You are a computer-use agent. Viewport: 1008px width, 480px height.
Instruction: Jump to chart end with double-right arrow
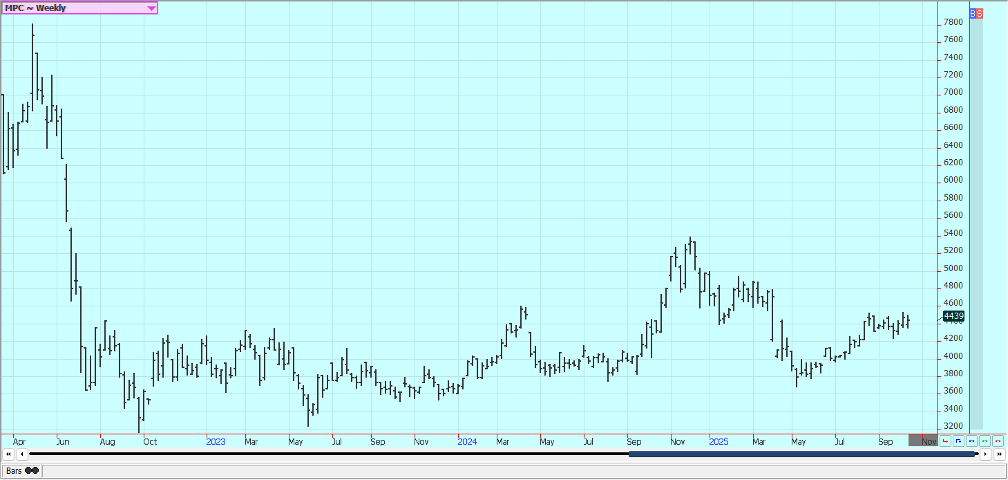click(998, 454)
